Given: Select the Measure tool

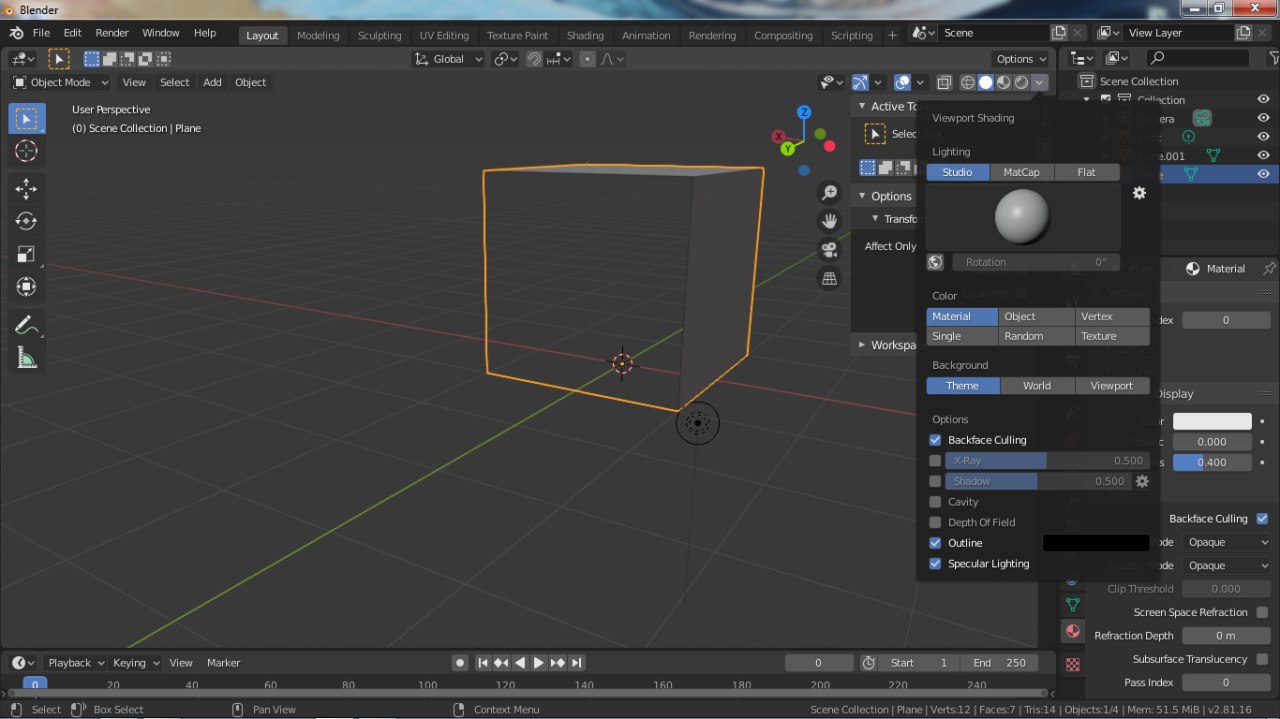Looking at the screenshot, I should point(27,358).
